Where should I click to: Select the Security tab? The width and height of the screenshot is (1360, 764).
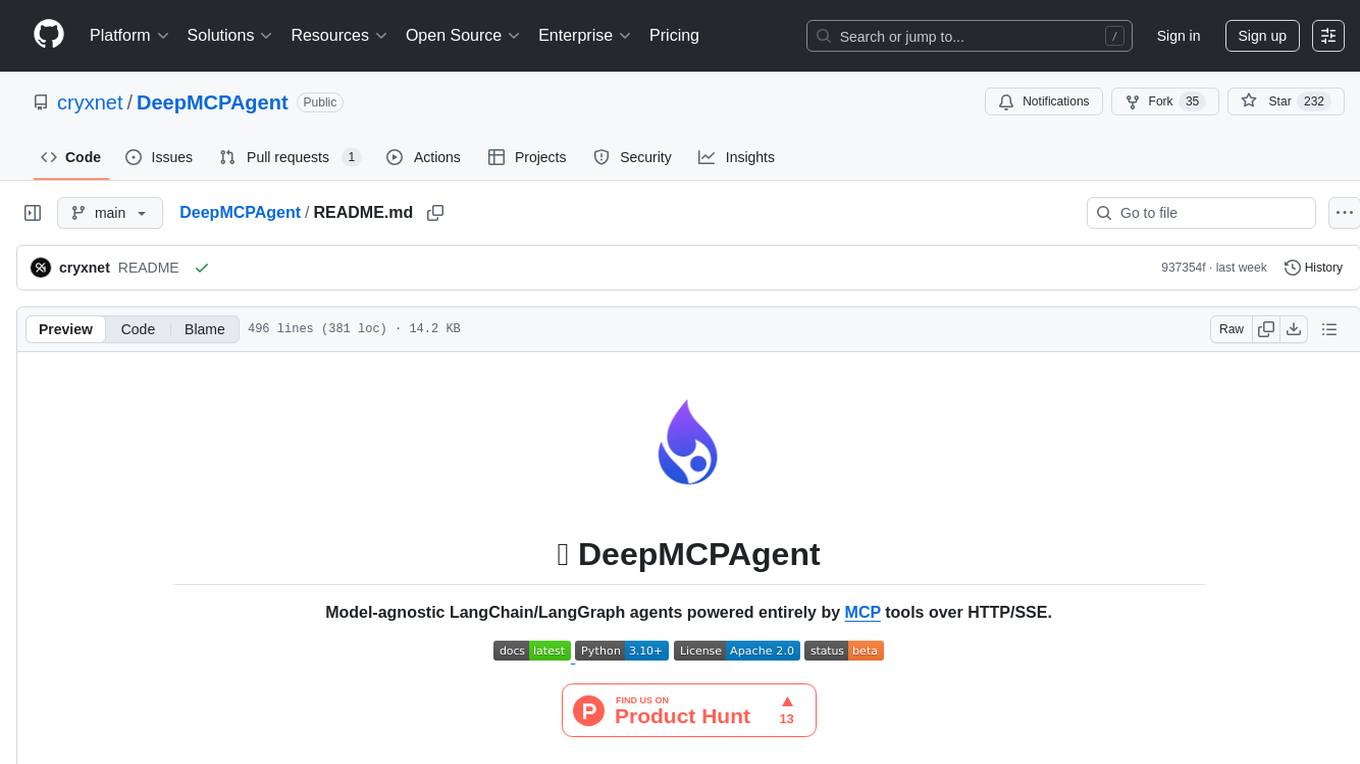tap(632, 157)
